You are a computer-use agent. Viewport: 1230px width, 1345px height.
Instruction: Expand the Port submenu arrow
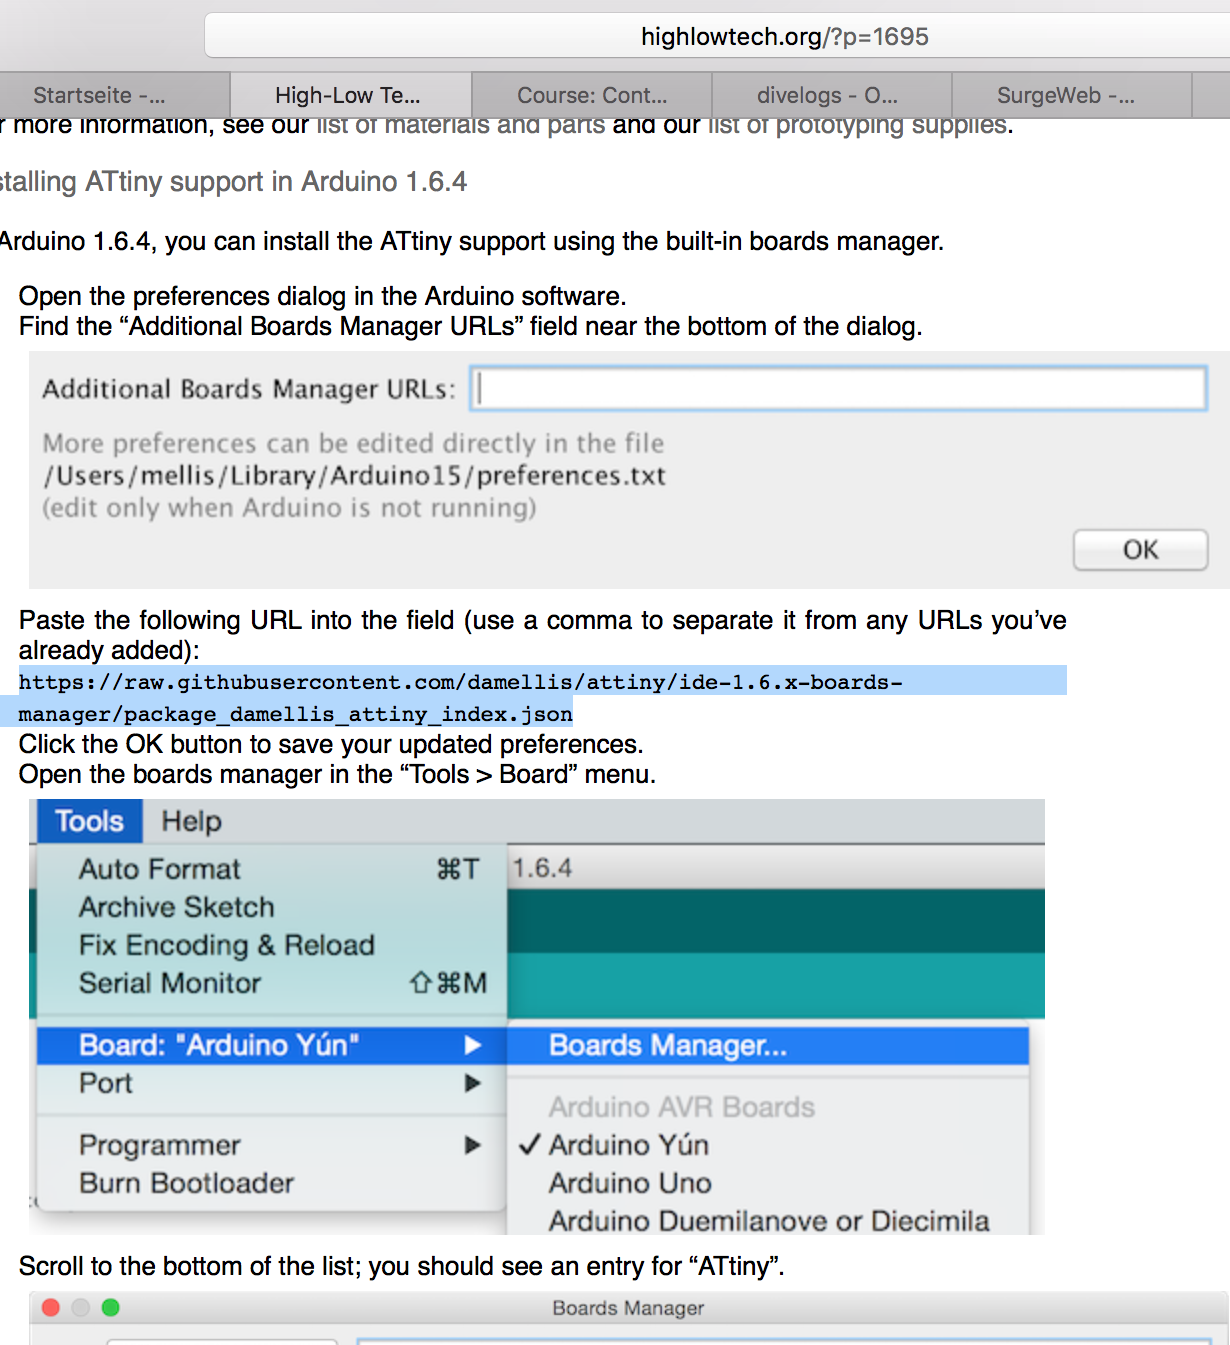(473, 1083)
